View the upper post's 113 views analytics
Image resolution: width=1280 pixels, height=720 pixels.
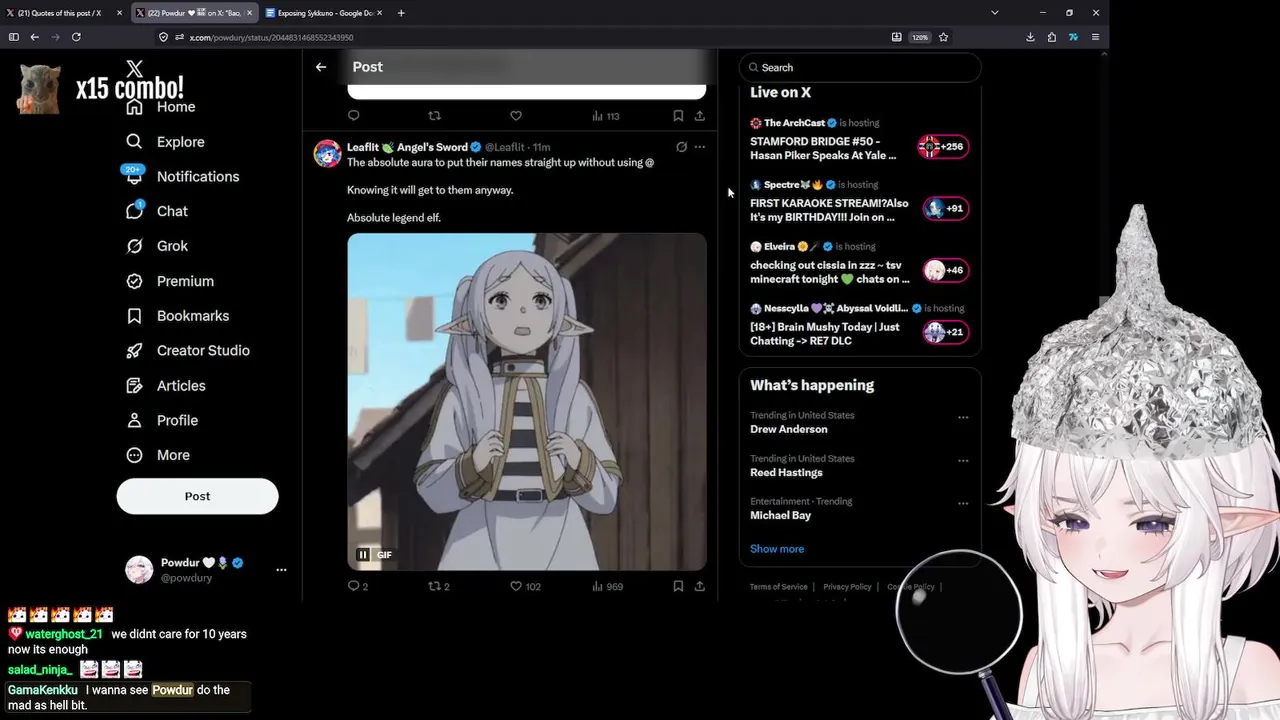click(x=606, y=116)
